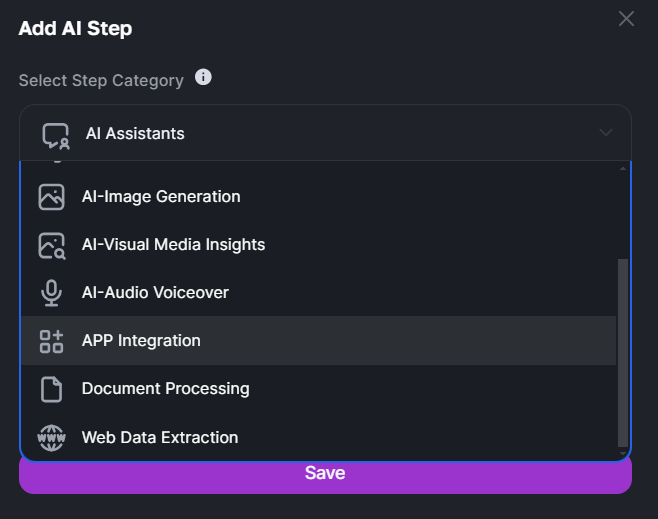This screenshot has height=519, width=658.
Task: Click the Document Processing page icon
Action: point(52,390)
